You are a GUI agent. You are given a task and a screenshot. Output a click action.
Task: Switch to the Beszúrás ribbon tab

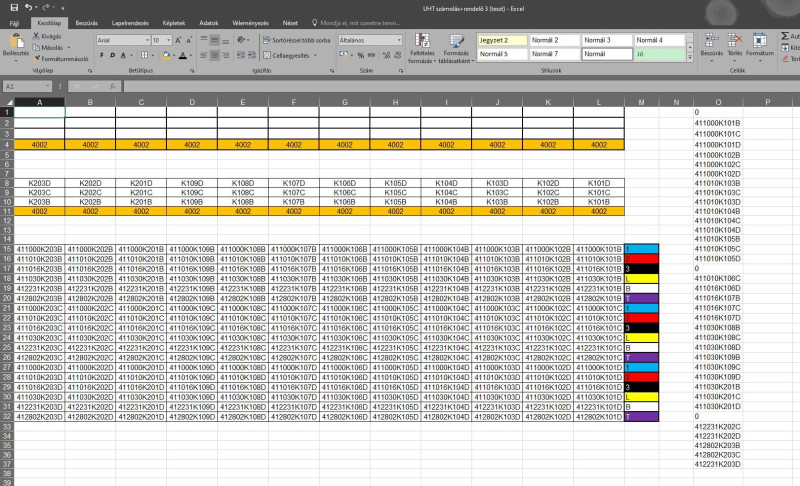(x=86, y=23)
